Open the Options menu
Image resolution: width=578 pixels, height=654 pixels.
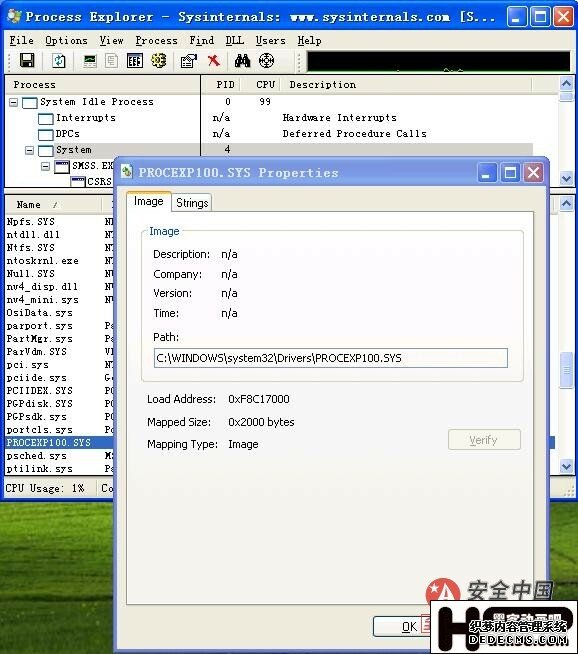(66, 40)
